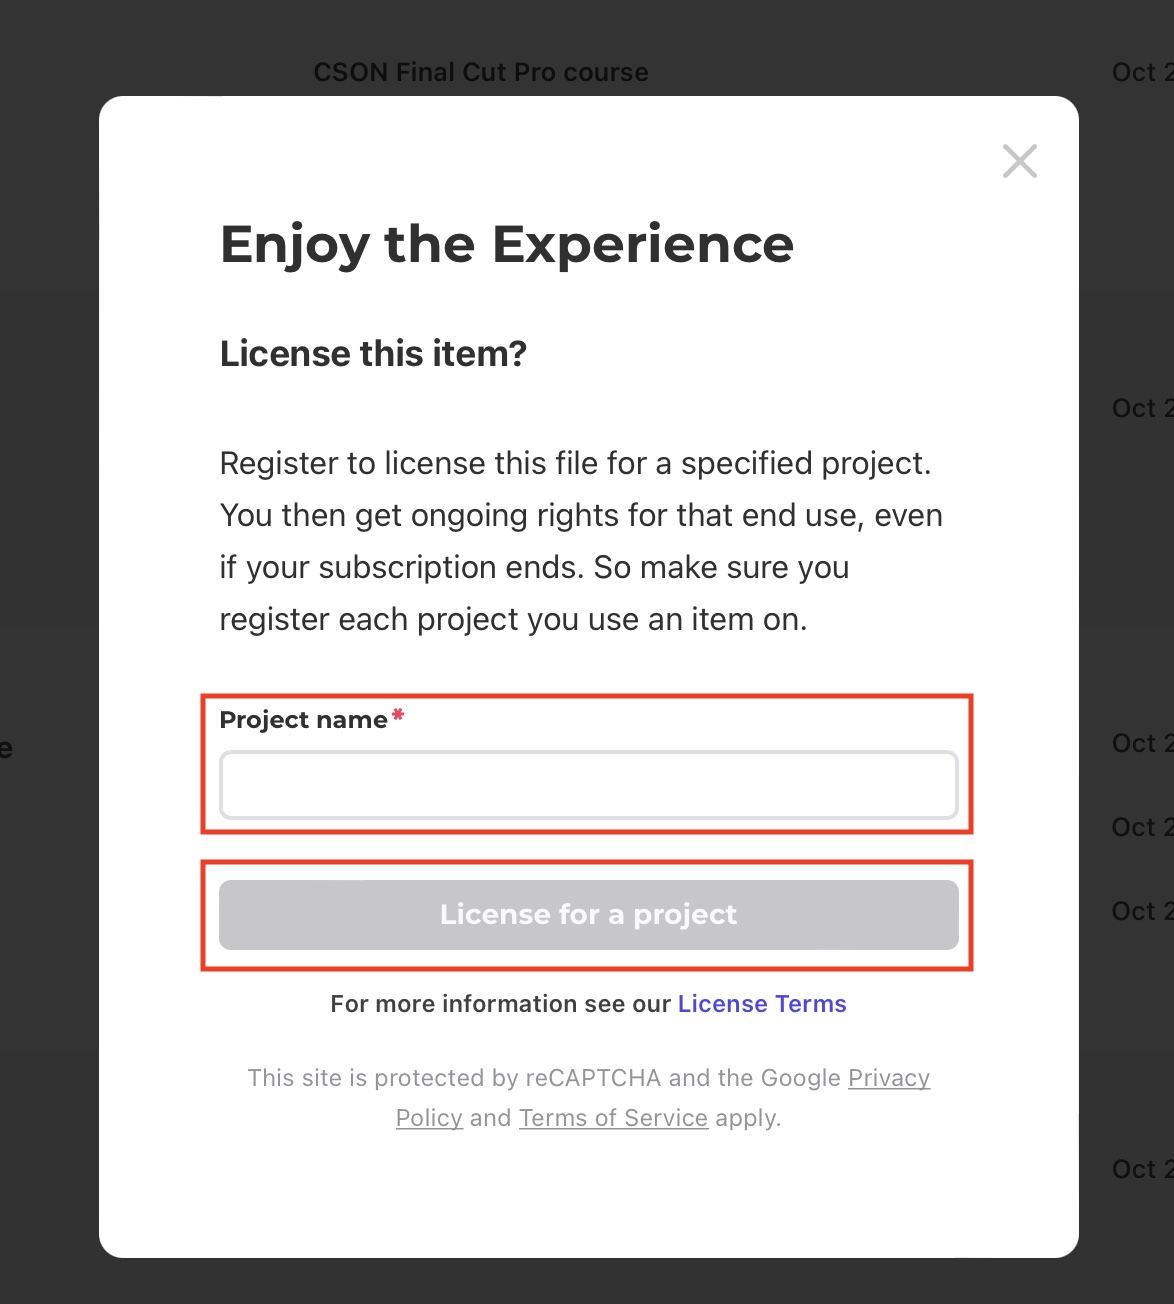Click the 'For more information see our' text
Viewport: 1174px width, 1304px height.
(x=500, y=1004)
